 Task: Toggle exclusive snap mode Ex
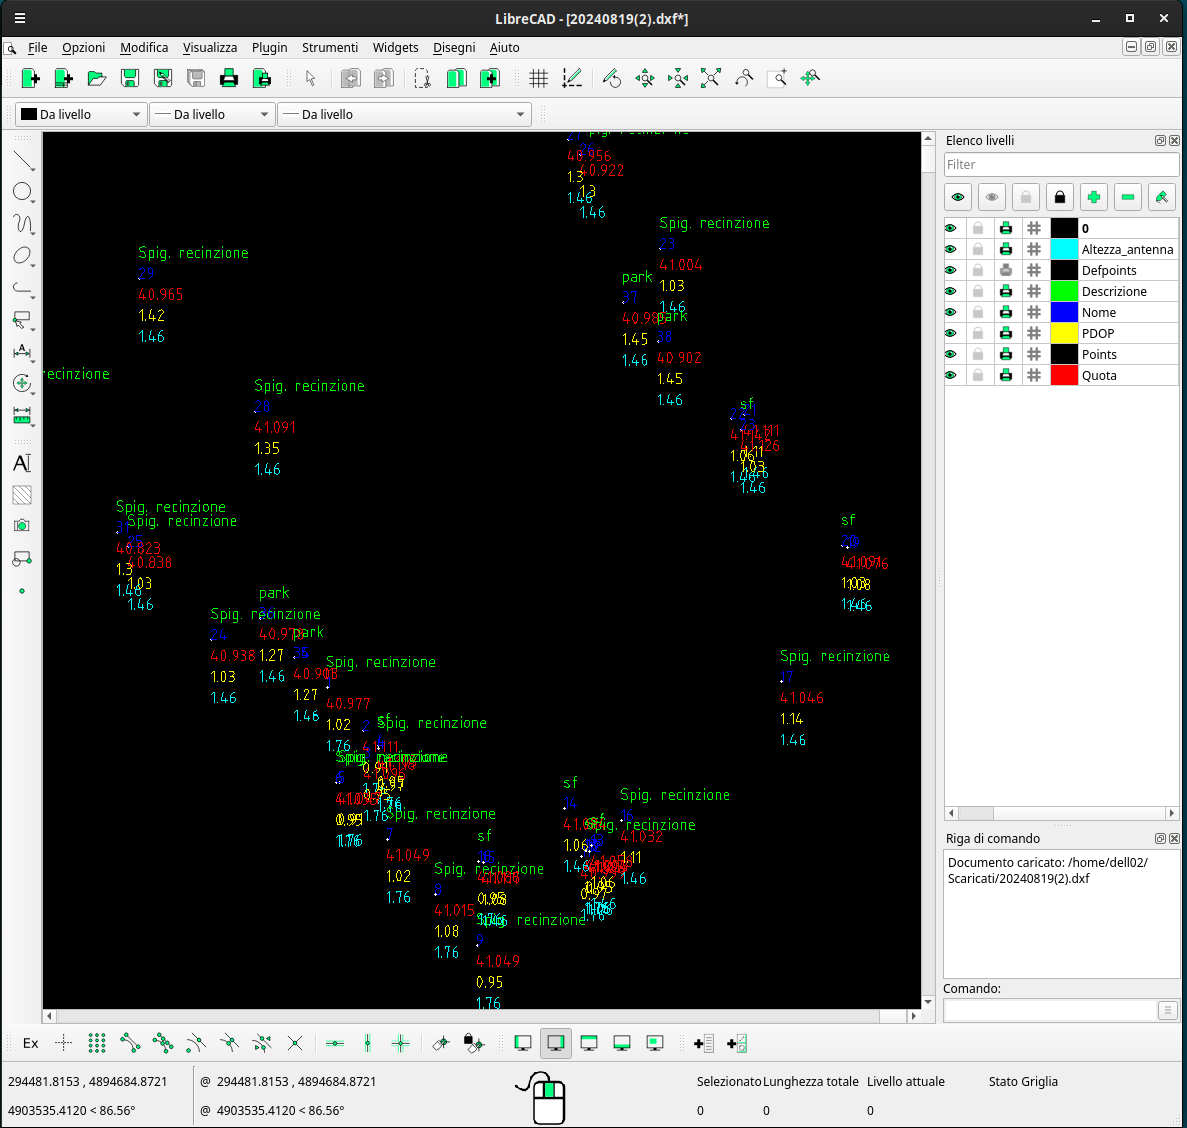coord(30,1043)
